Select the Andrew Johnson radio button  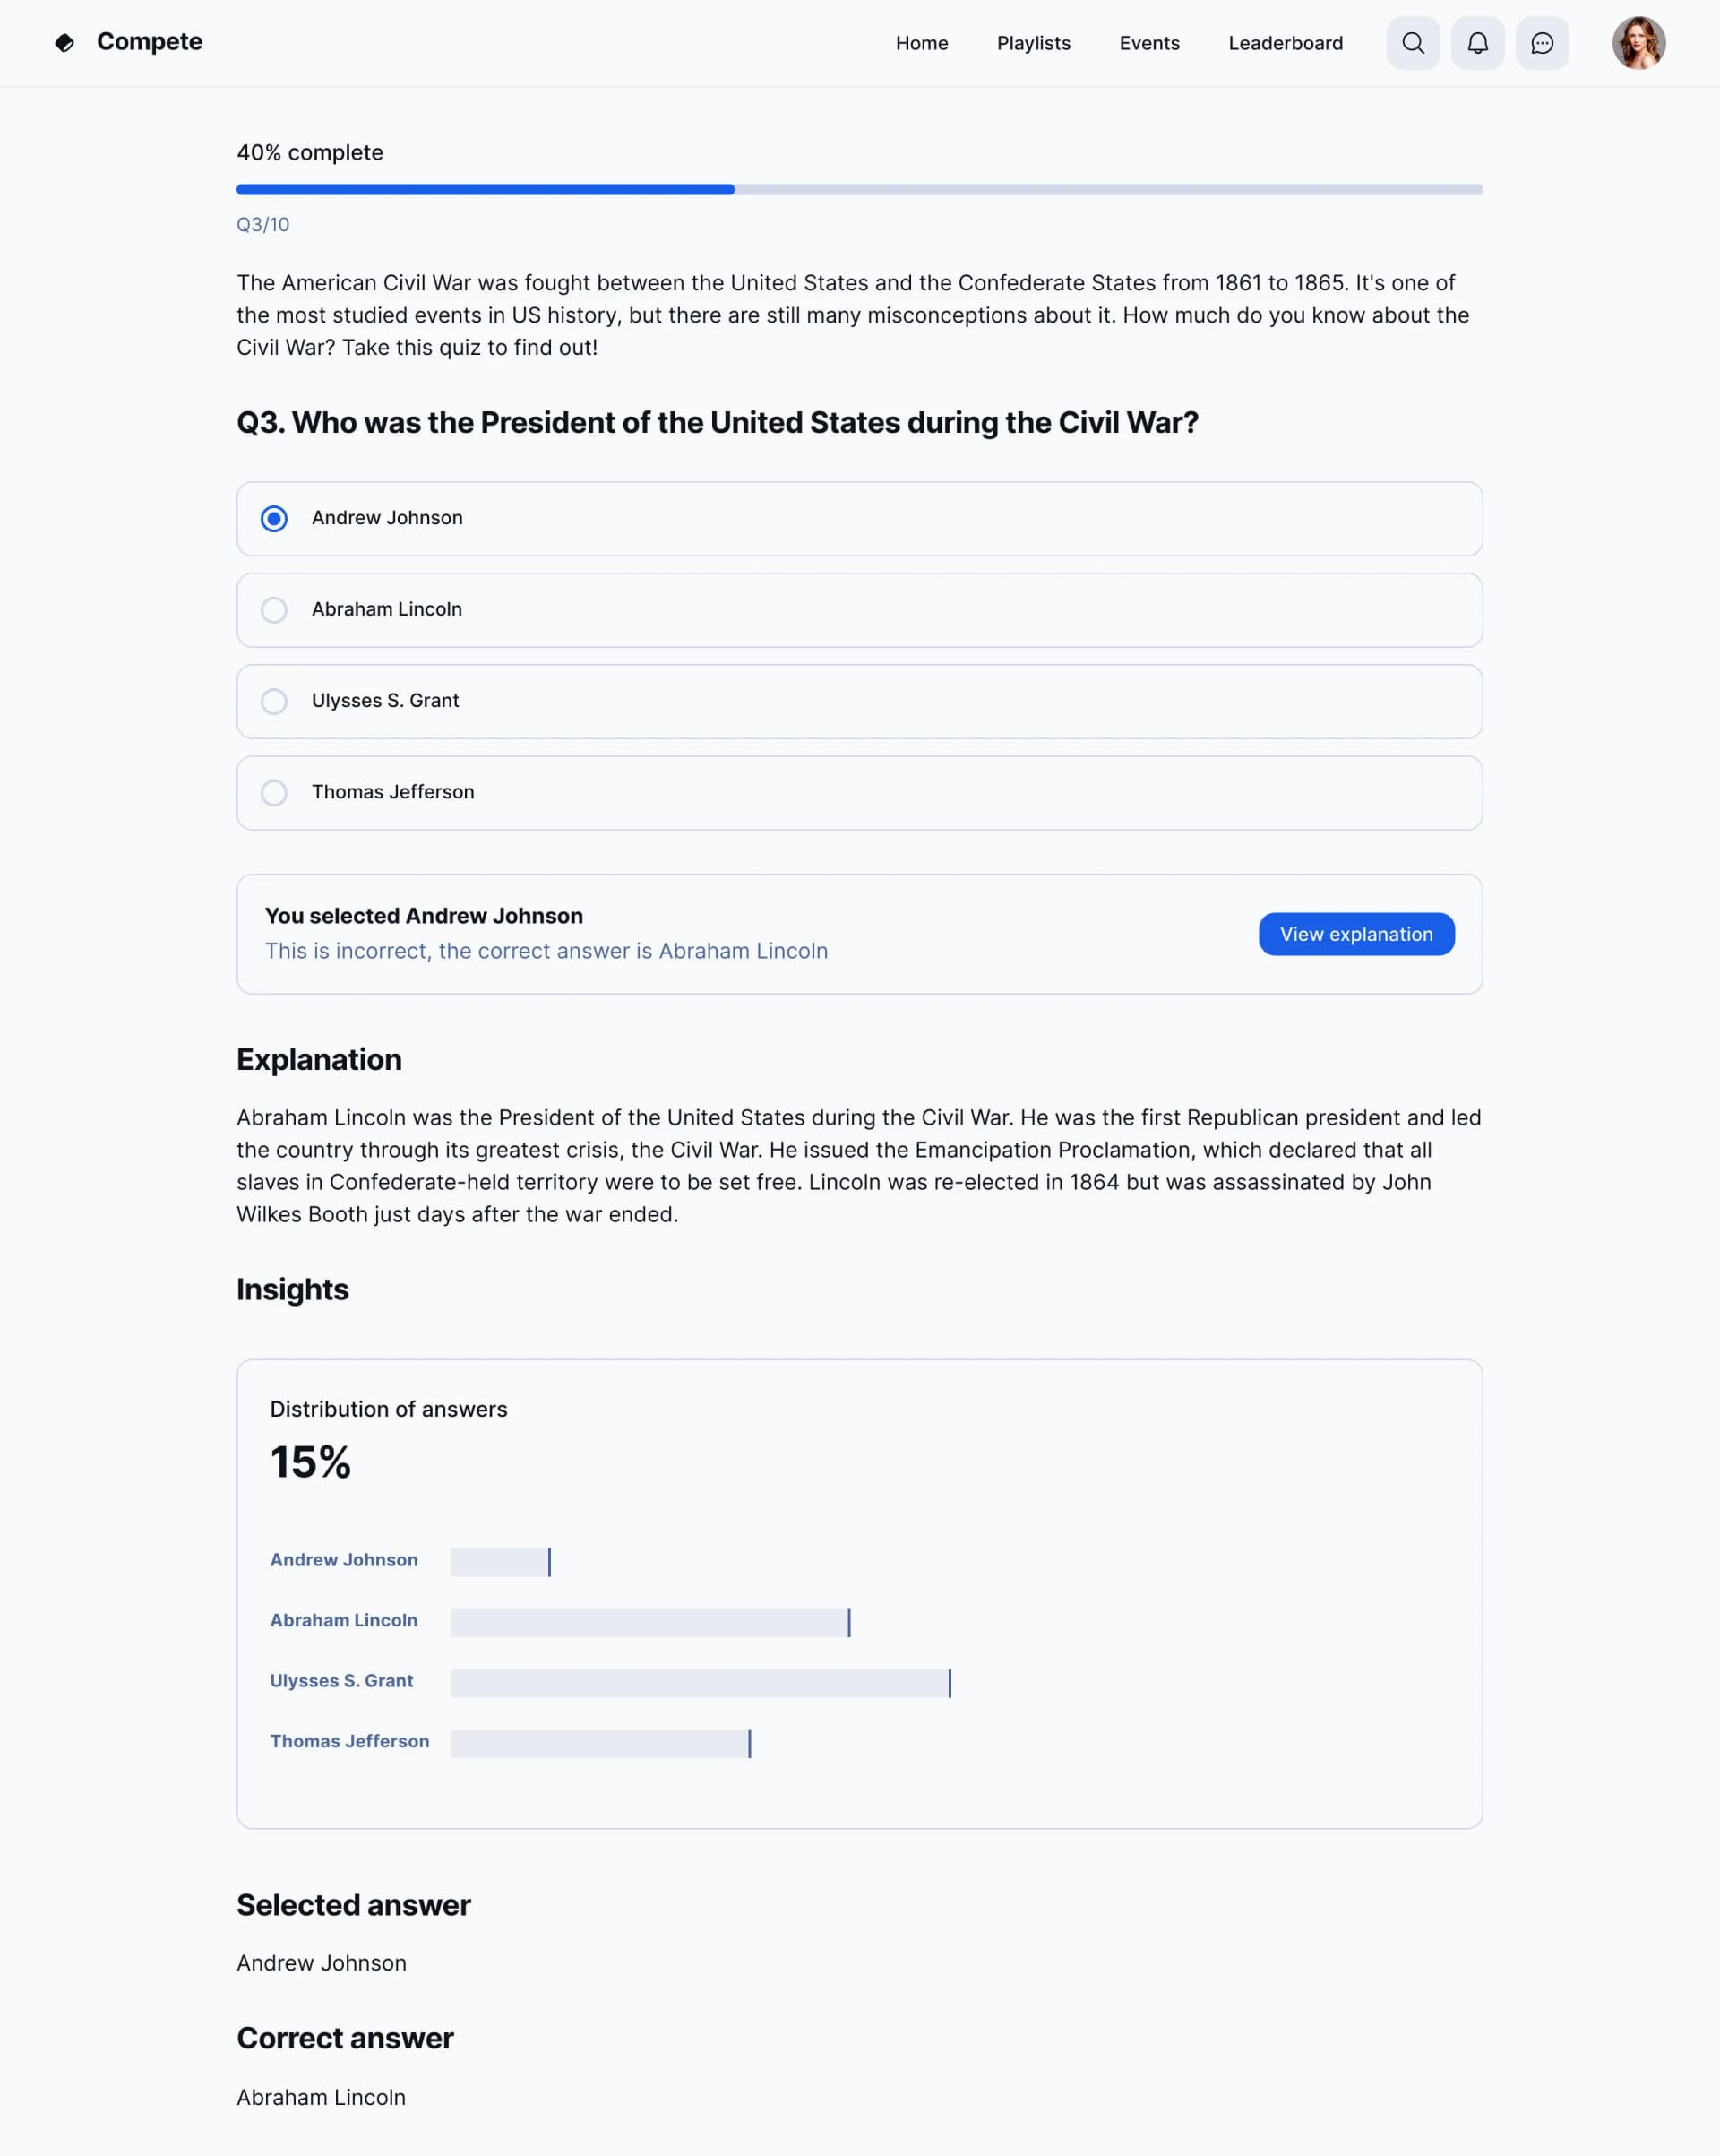coord(274,518)
